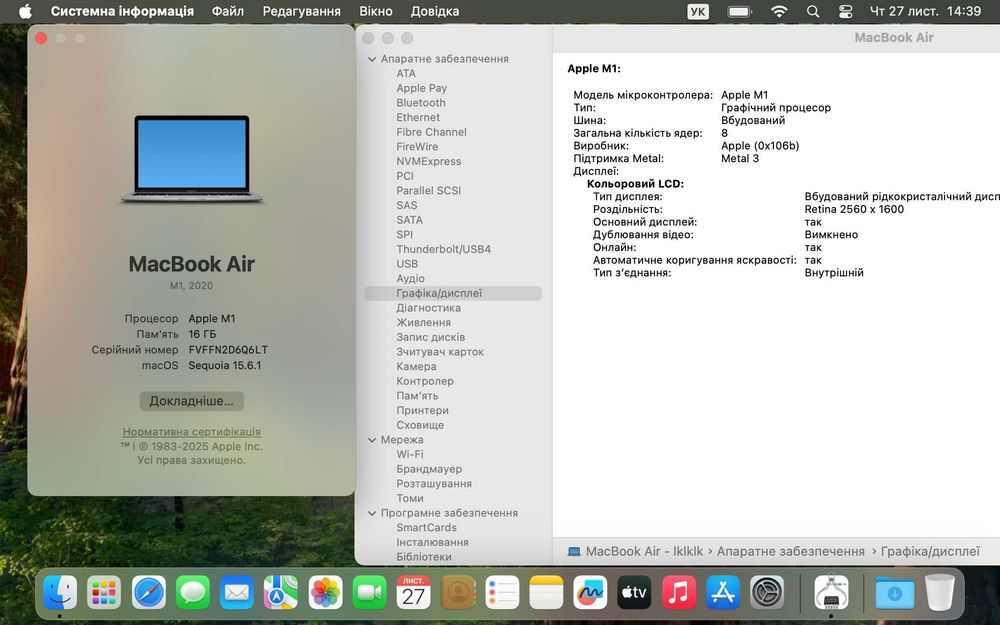
Task: Select Сховище in the sidebar
Action: pos(420,425)
